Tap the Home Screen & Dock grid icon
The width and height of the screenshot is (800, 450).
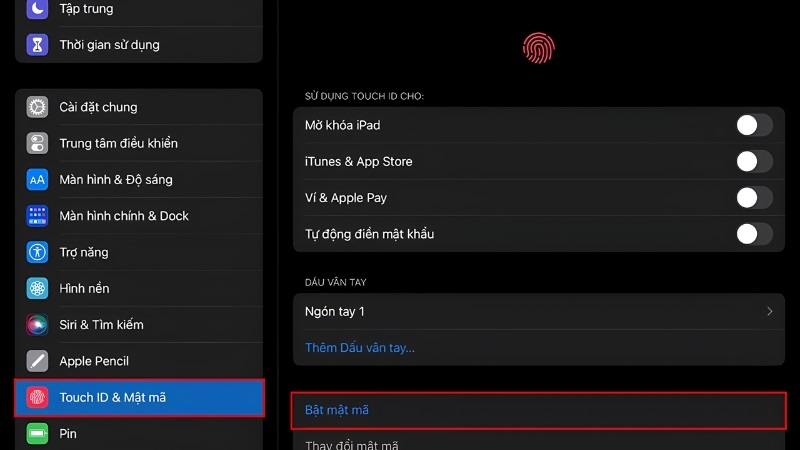[37, 216]
